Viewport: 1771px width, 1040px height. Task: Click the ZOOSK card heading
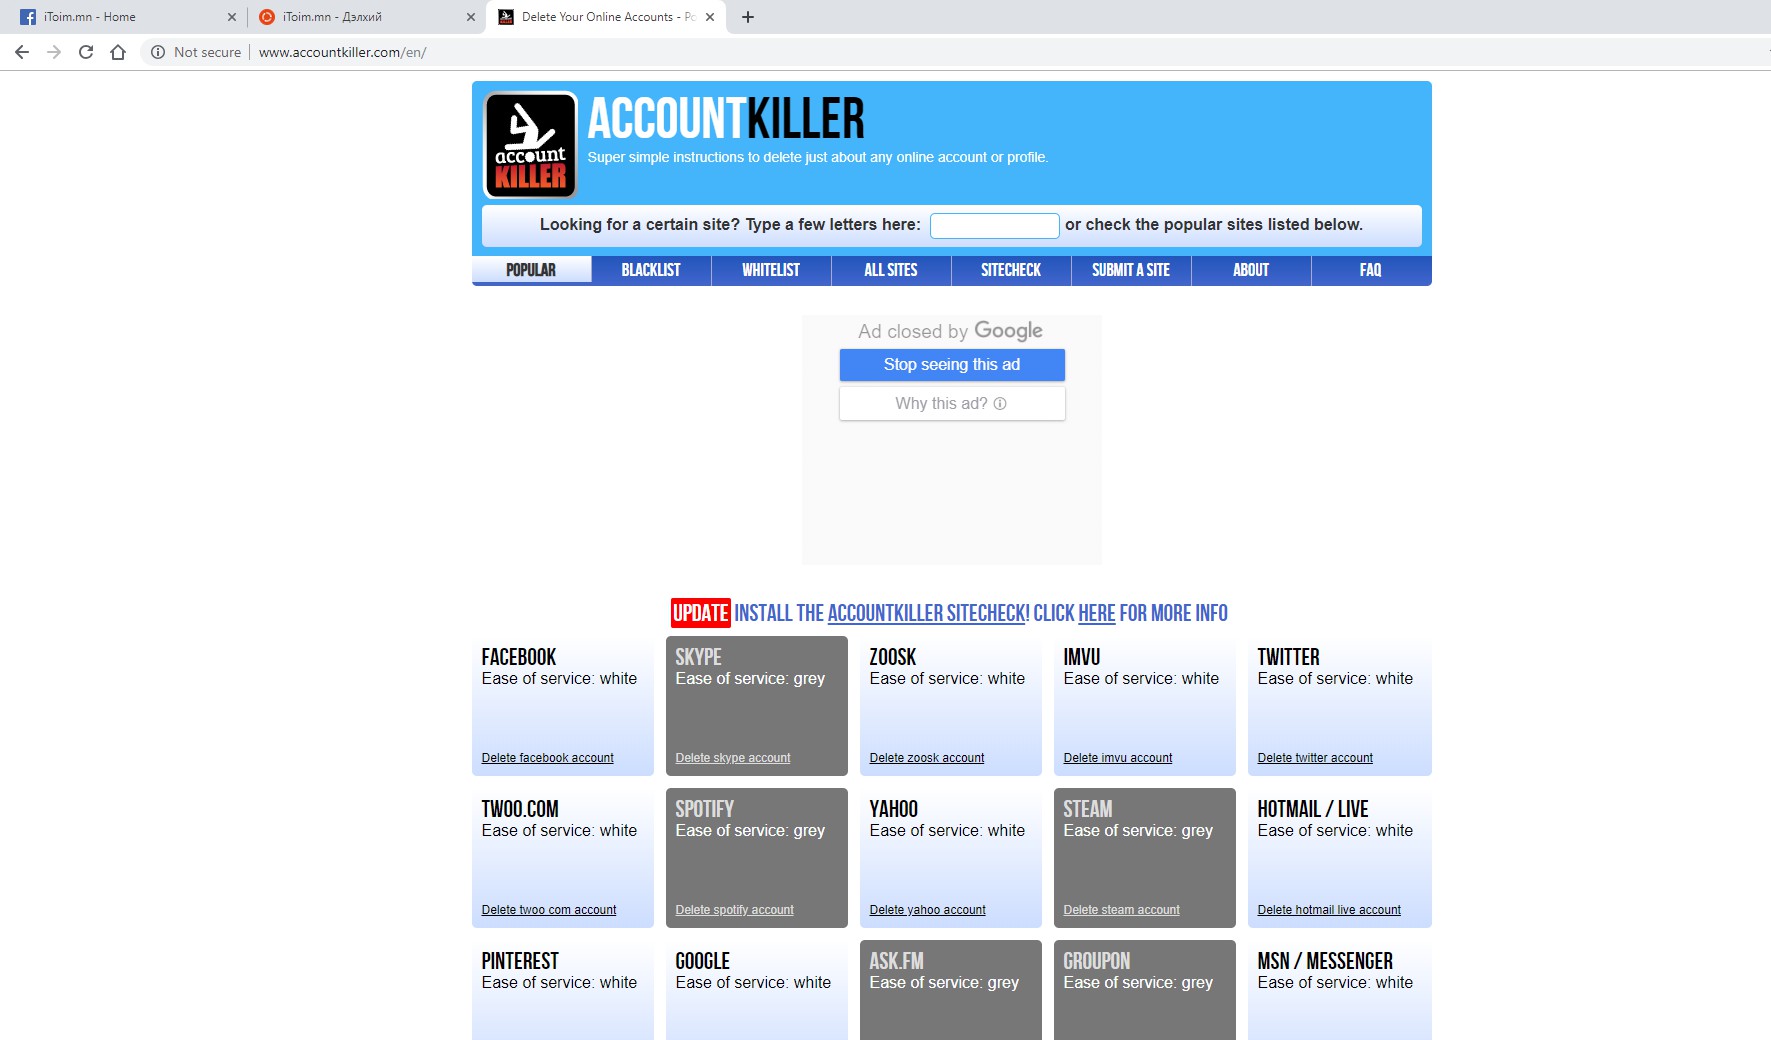coord(892,657)
